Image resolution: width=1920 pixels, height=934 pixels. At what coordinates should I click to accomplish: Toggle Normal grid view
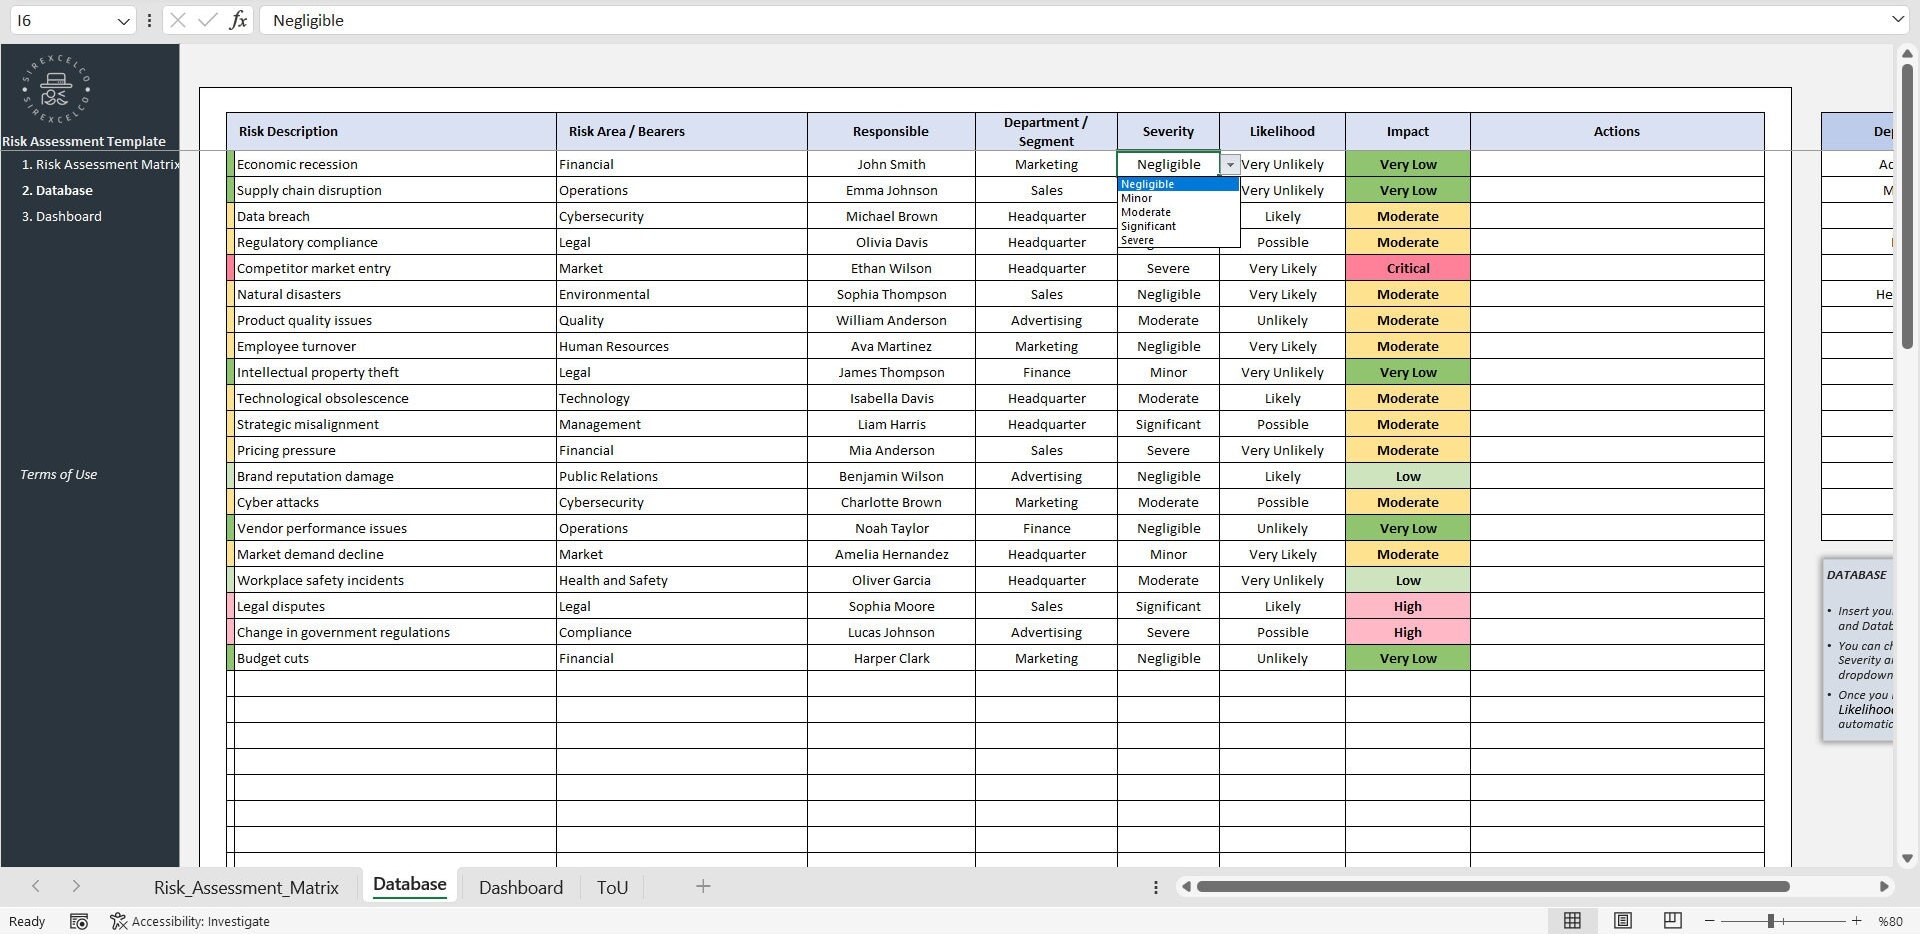pos(1574,921)
